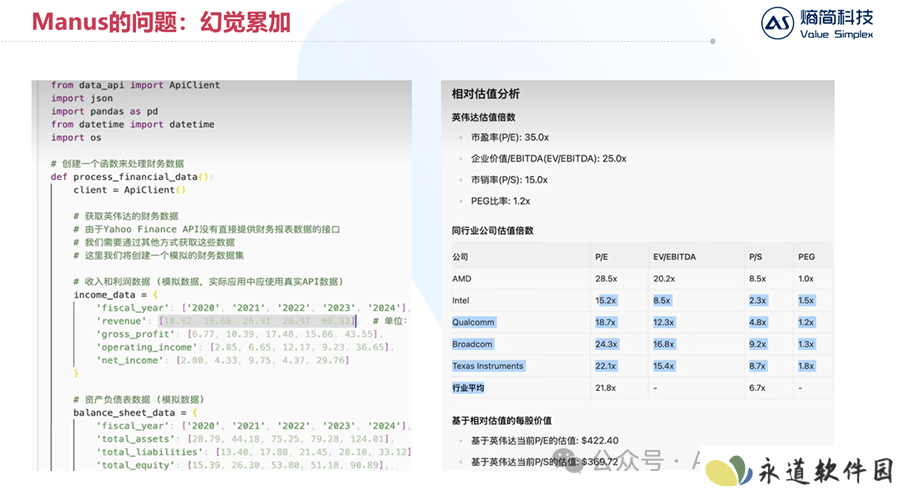Image resolution: width=900 pixels, height=496 pixels.
Task: Click the '英伟达估值倍数' subheading
Action: click(483, 117)
